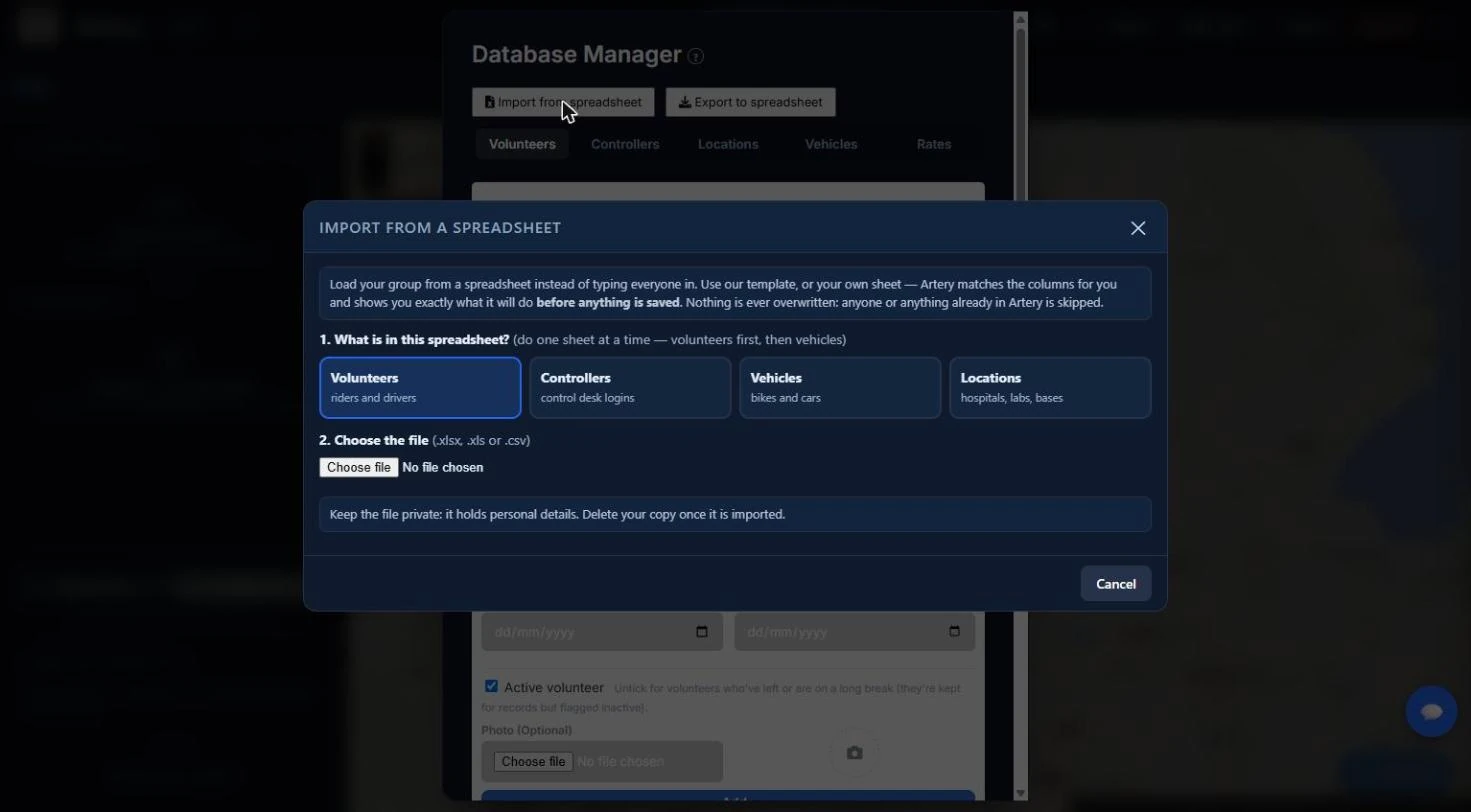Select the Locations spreadsheet type card
Screen dimensions: 1471x812
[x=1050, y=387]
